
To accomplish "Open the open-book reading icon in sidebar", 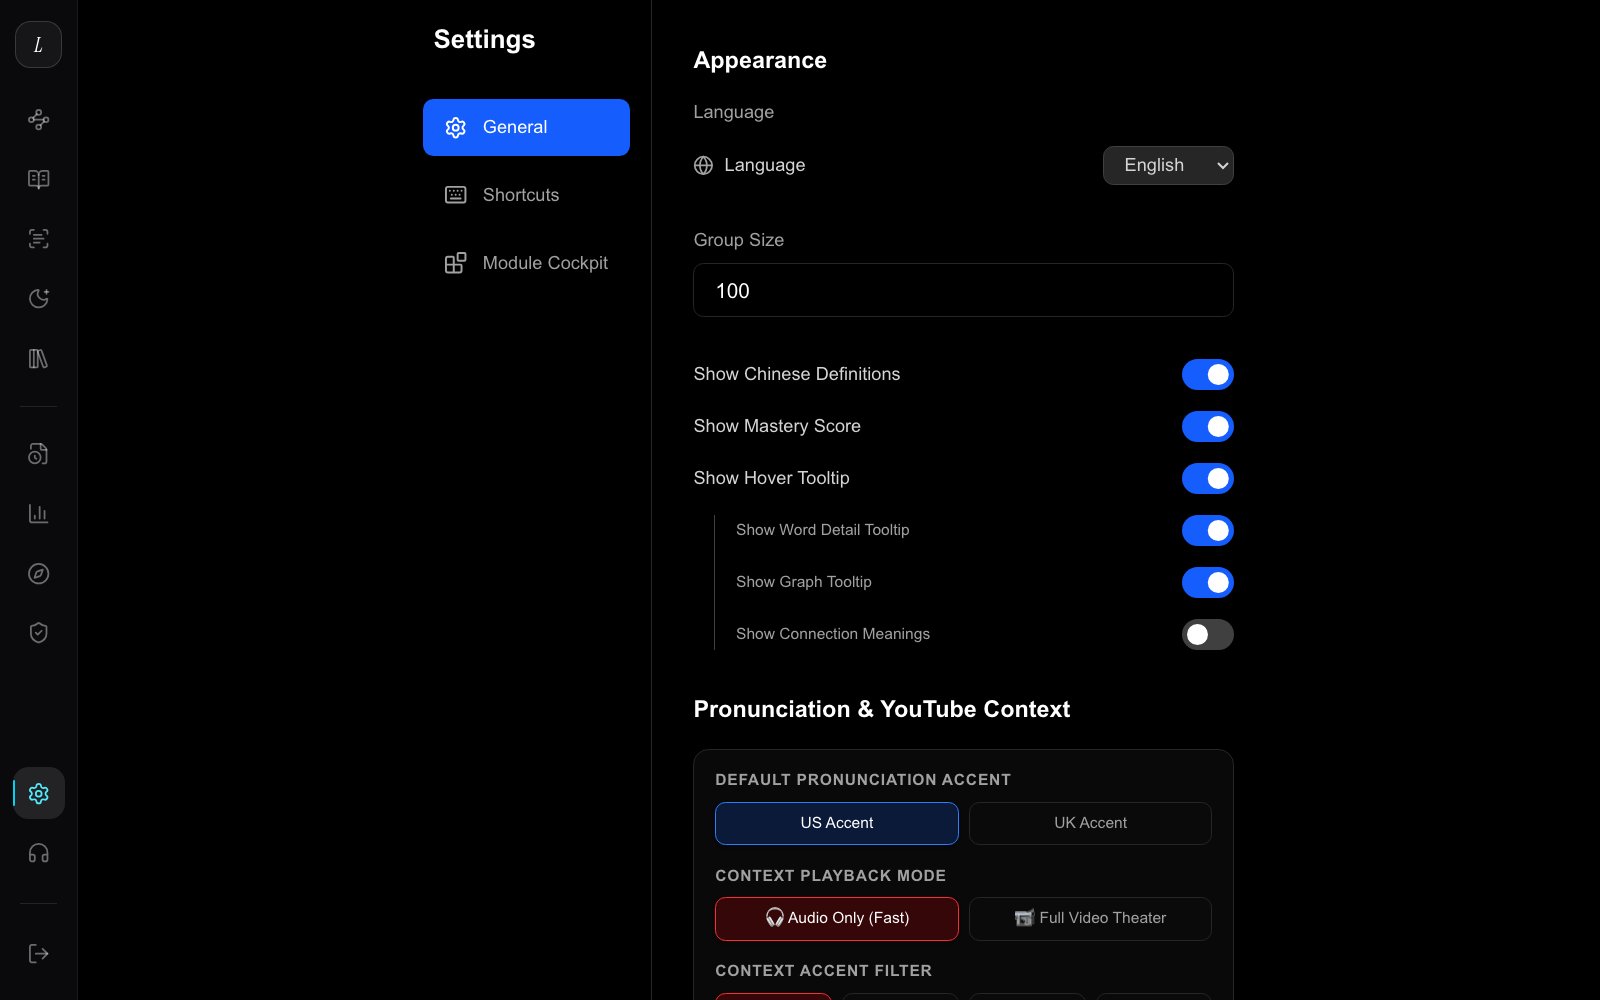I will pyautogui.click(x=38, y=179).
